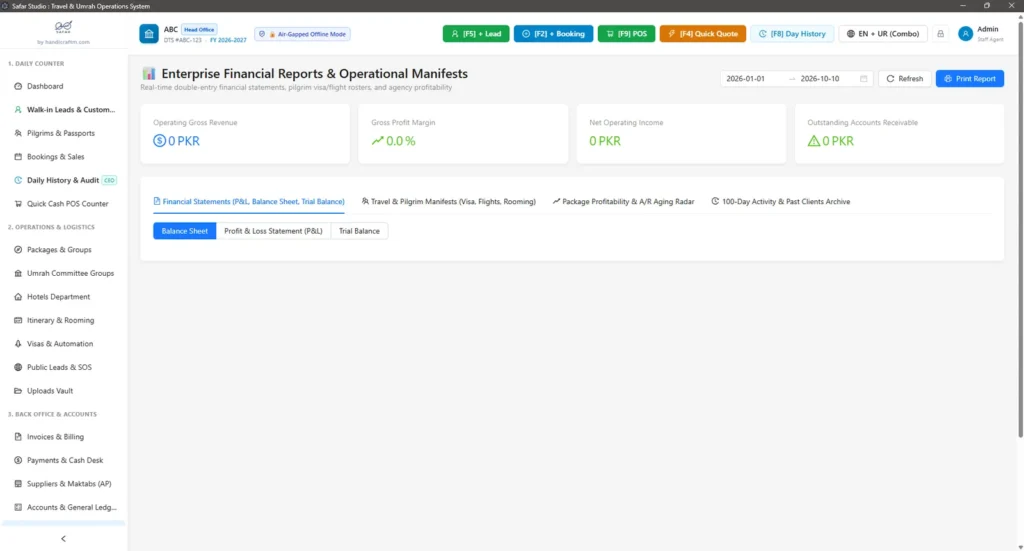Screen dimensions: 1024x551
Task: Click the Refresh button
Action: pos(904,78)
